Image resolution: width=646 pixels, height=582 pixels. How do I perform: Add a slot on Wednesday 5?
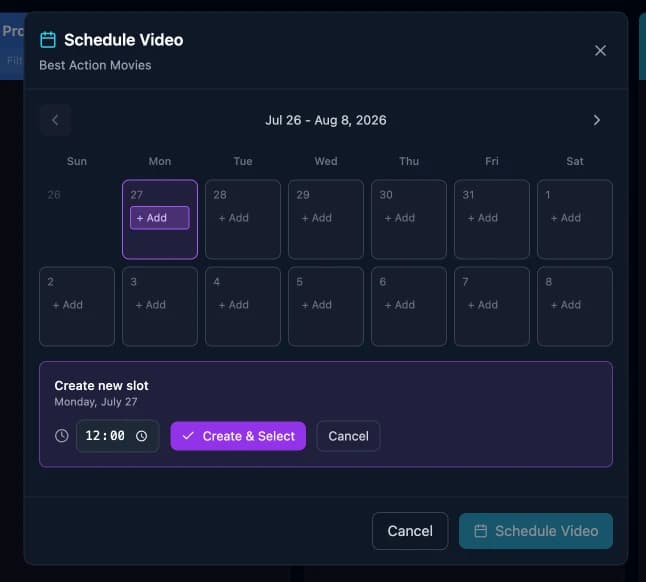(317, 305)
